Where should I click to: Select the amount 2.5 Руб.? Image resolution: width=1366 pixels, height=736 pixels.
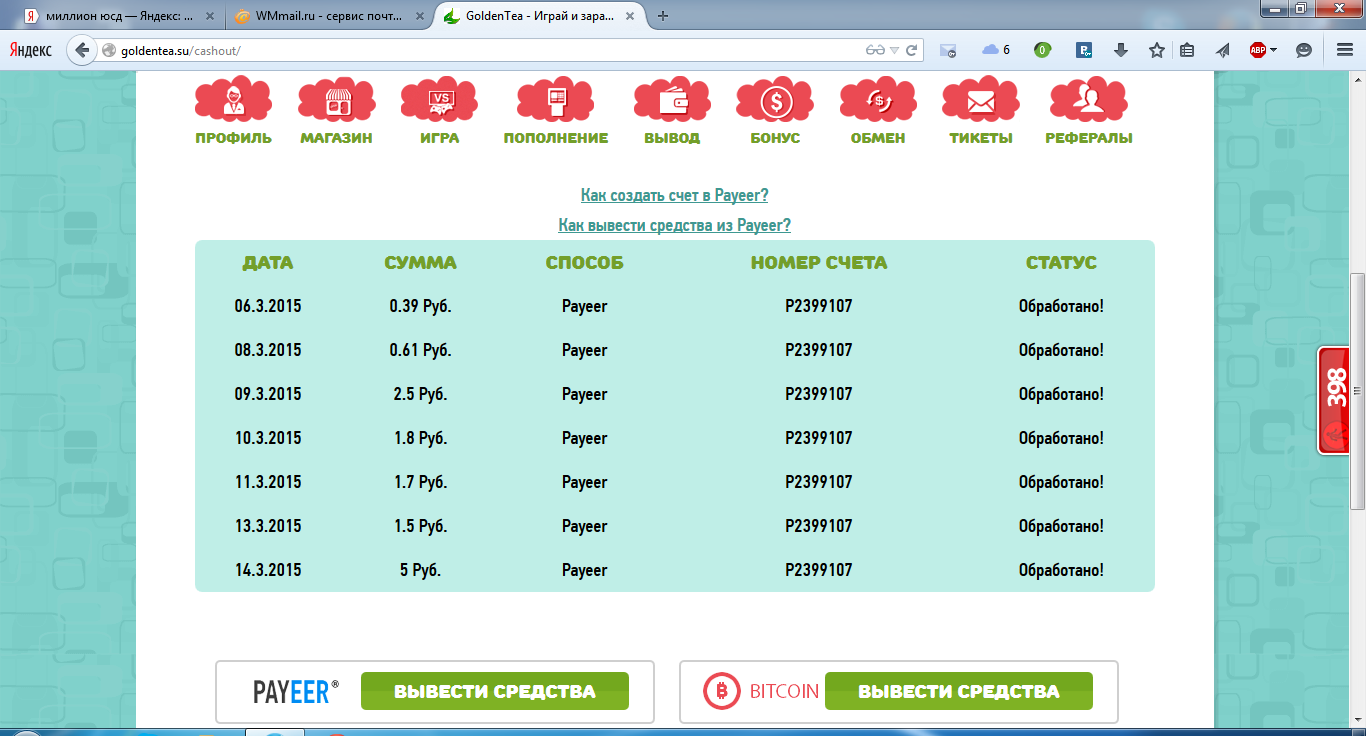[420, 394]
